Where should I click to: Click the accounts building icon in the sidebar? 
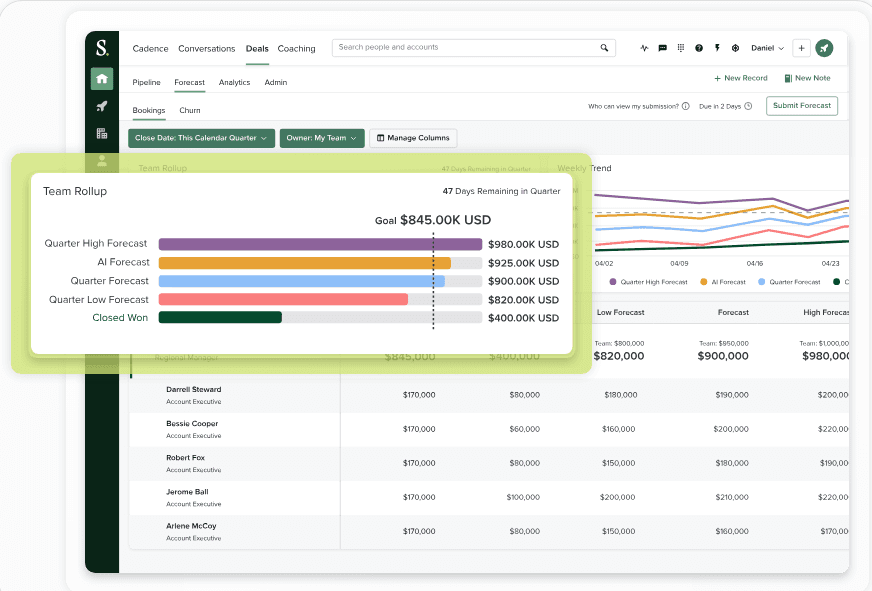101,132
